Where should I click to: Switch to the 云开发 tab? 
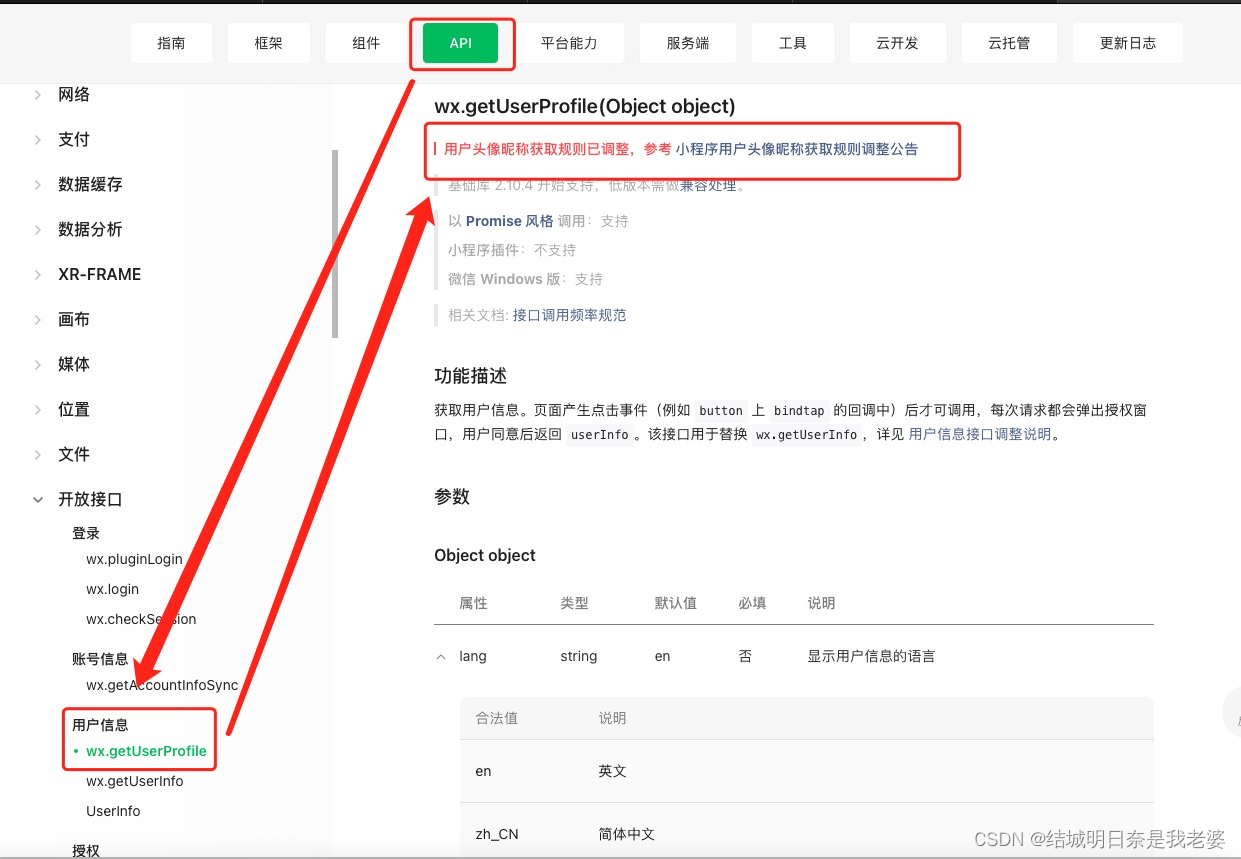tap(897, 43)
